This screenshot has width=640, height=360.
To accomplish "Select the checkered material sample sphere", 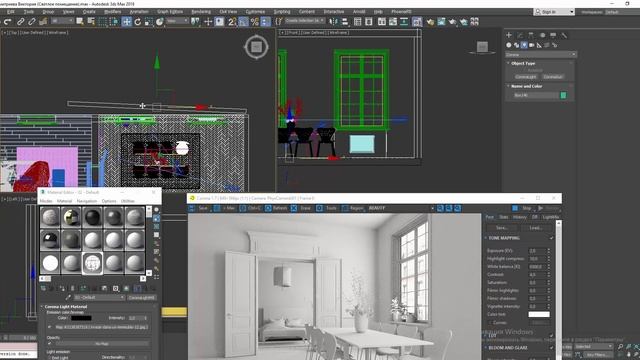I will coord(92,263).
